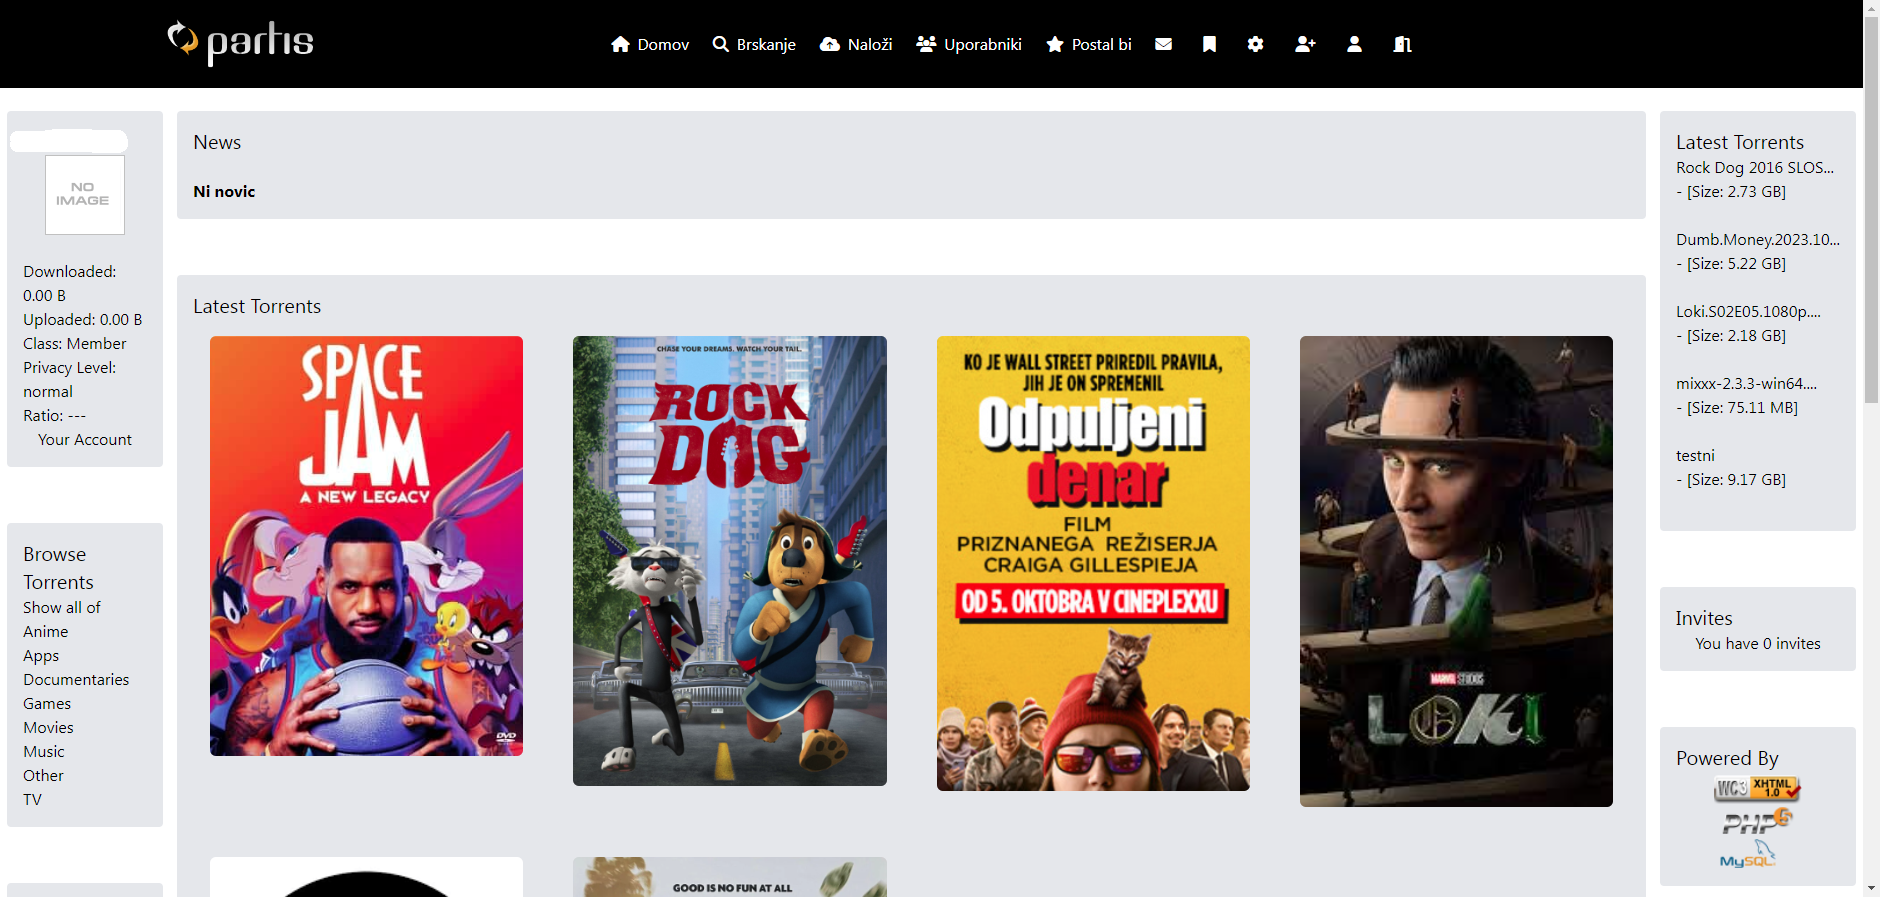Open Dumb.Money.2023.10... torrent link

[1758, 239]
